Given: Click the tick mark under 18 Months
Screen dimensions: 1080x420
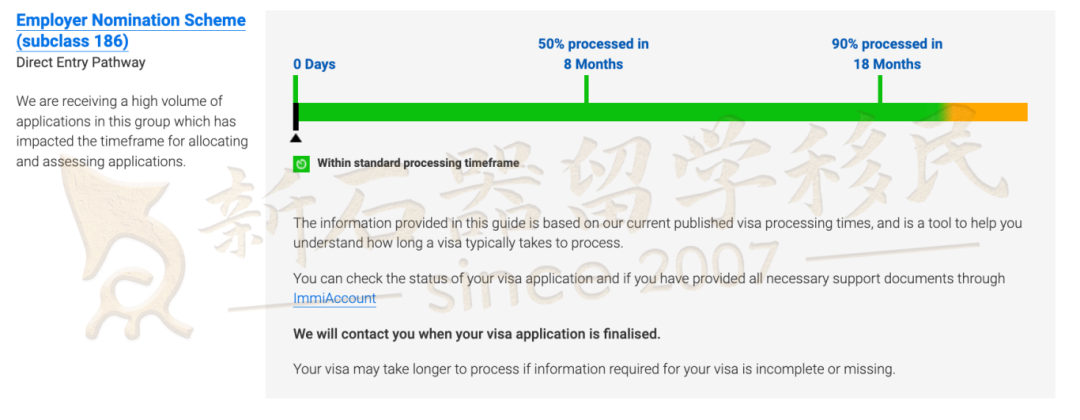Looking at the screenshot, I should pyautogui.click(x=880, y=89).
